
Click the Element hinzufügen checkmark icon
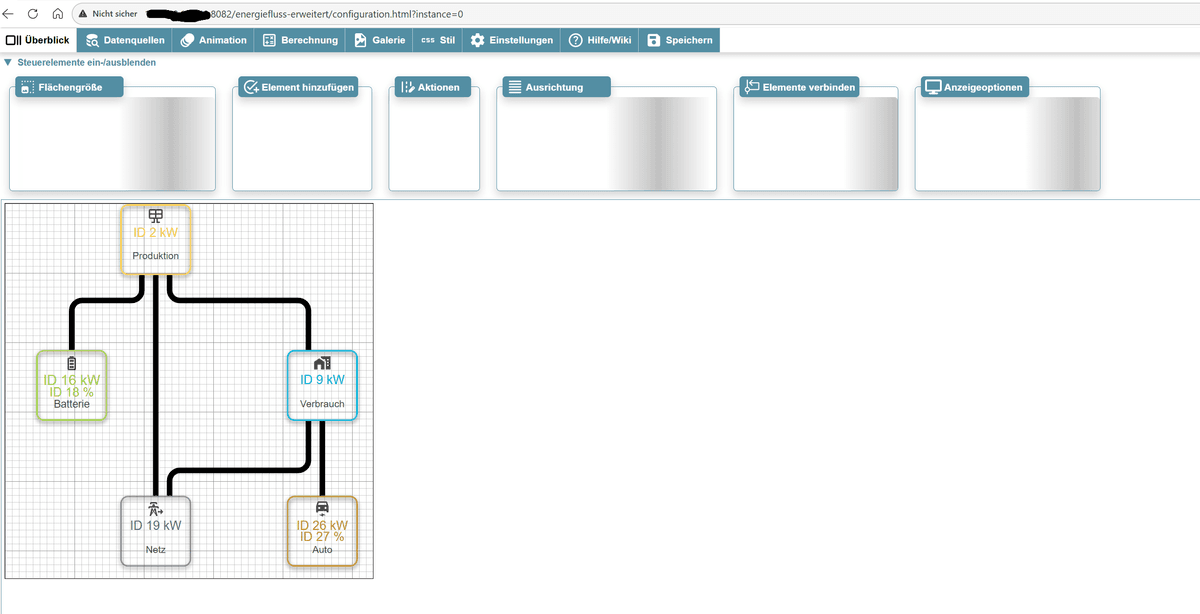pos(250,87)
